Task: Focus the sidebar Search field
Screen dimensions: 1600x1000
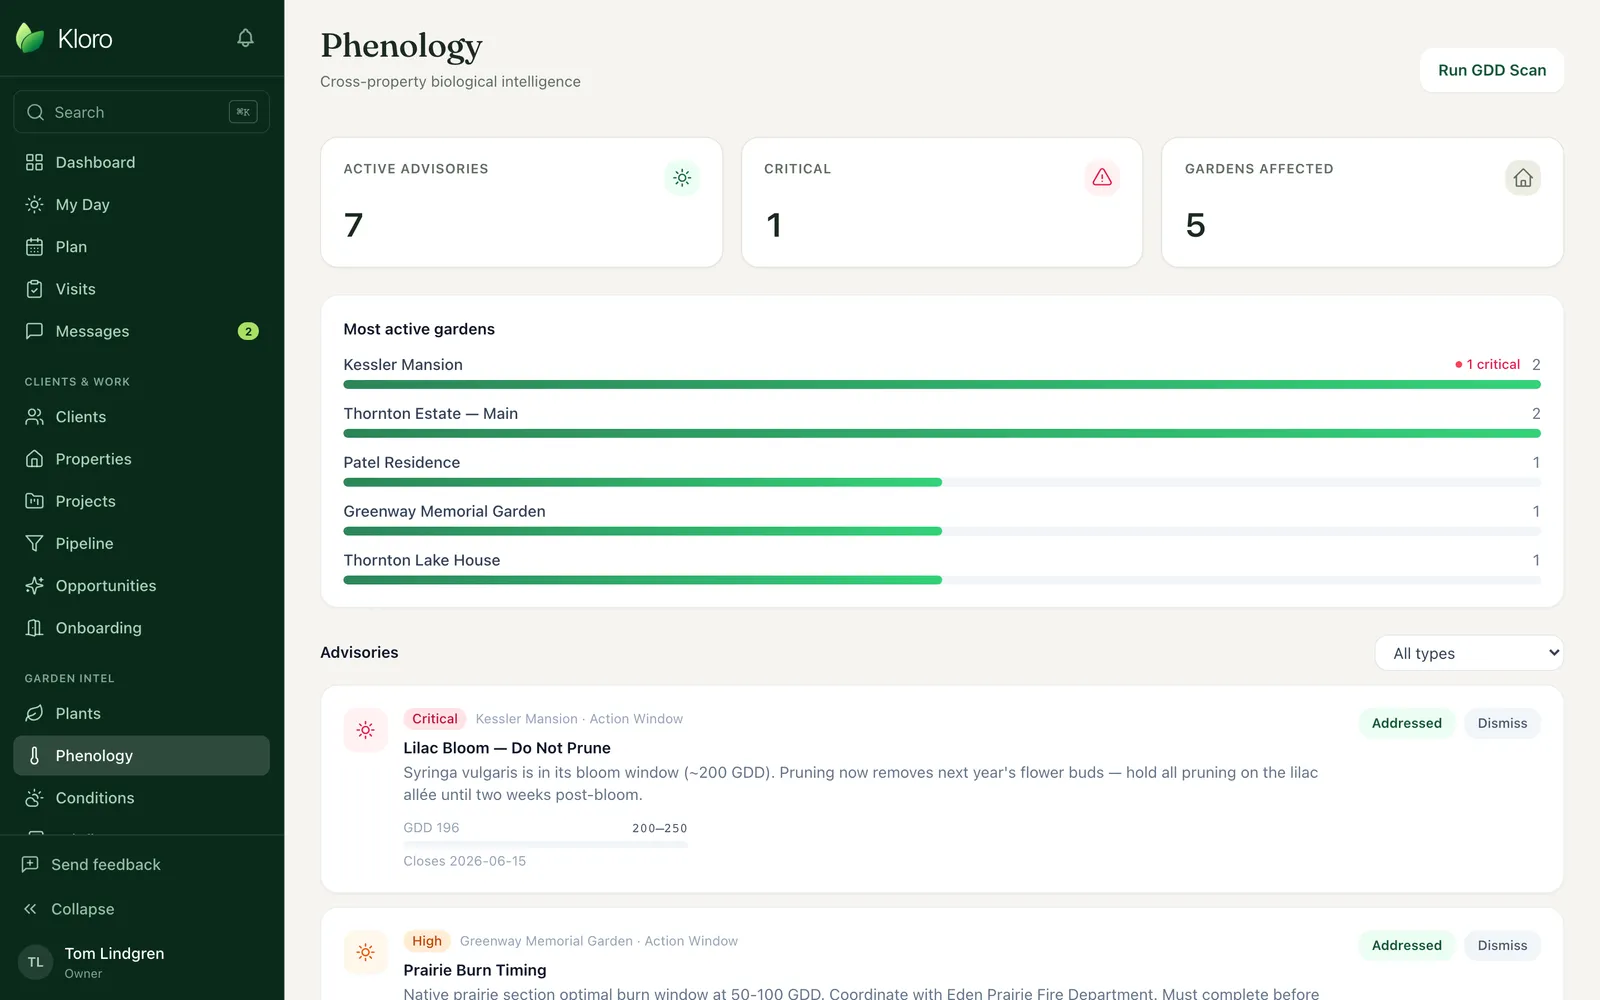Action: click(142, 112)
